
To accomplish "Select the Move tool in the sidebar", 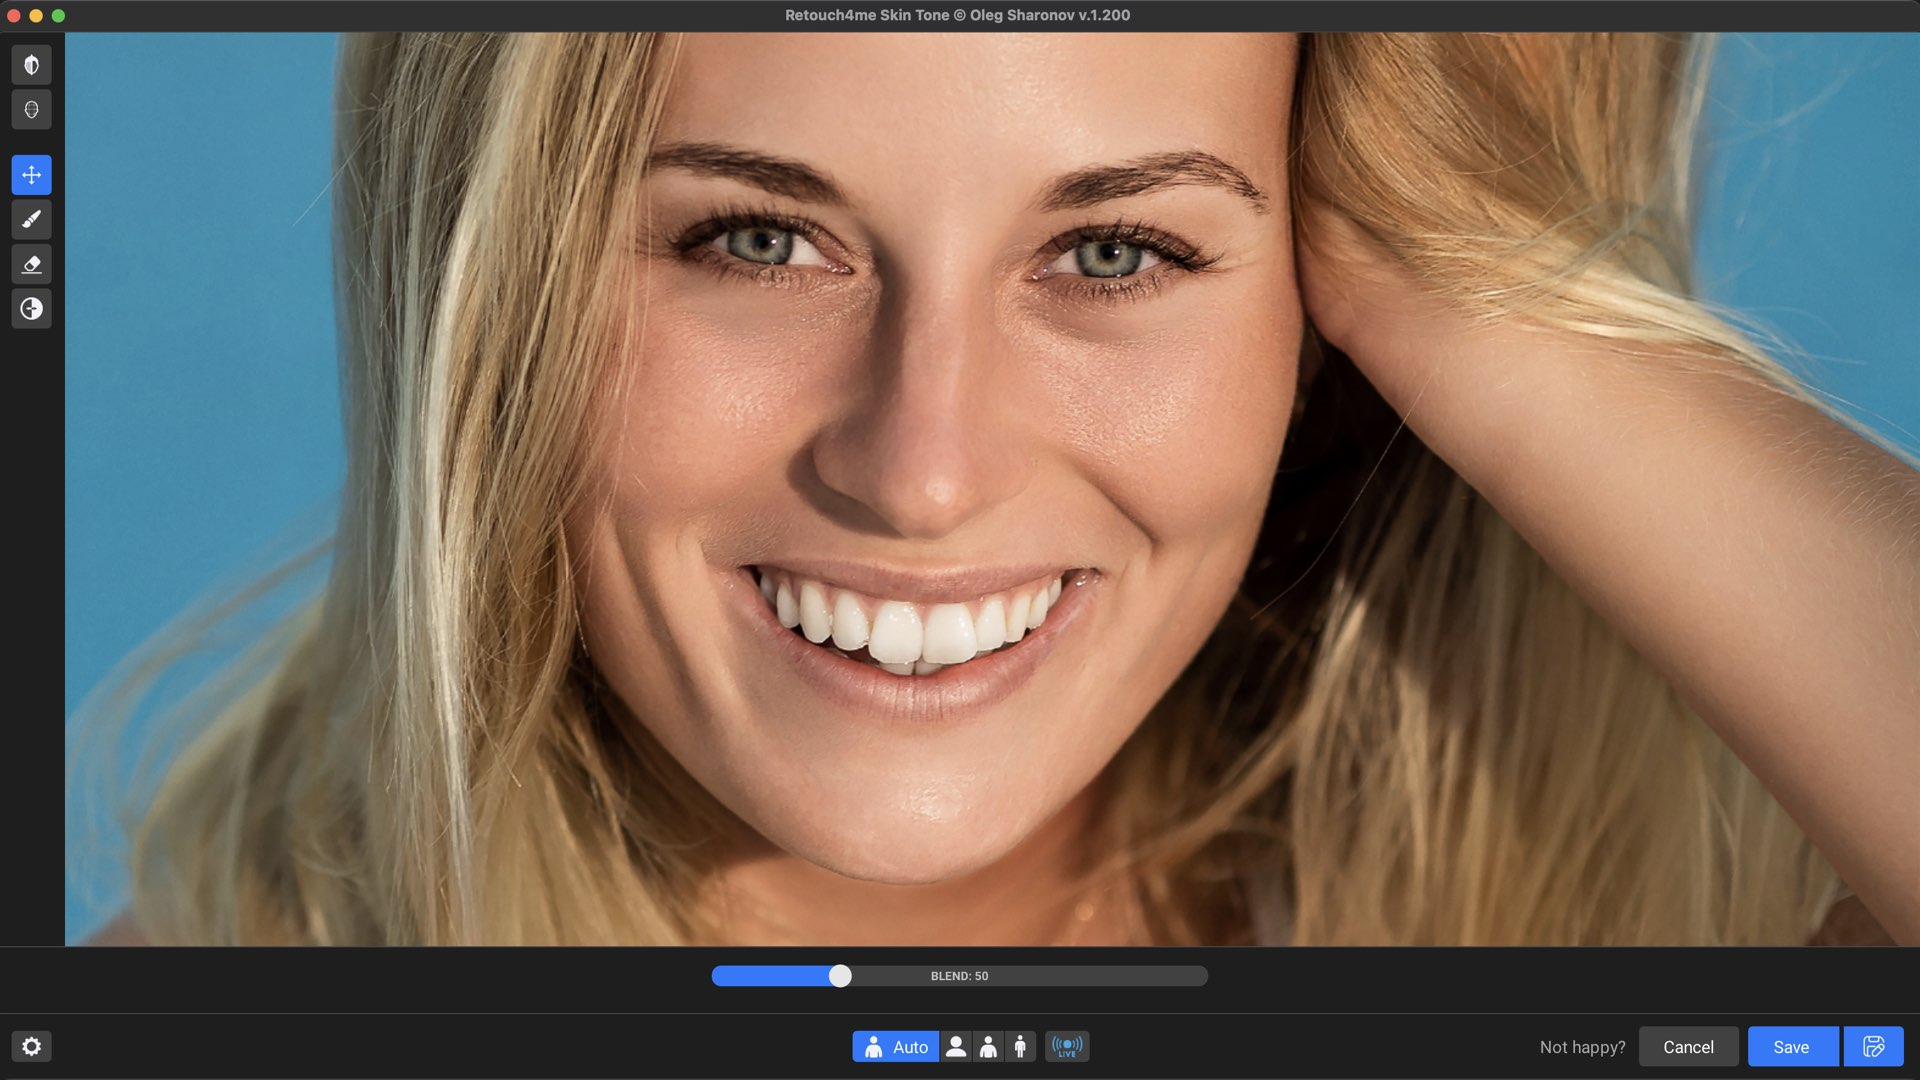I will [31, 174].
